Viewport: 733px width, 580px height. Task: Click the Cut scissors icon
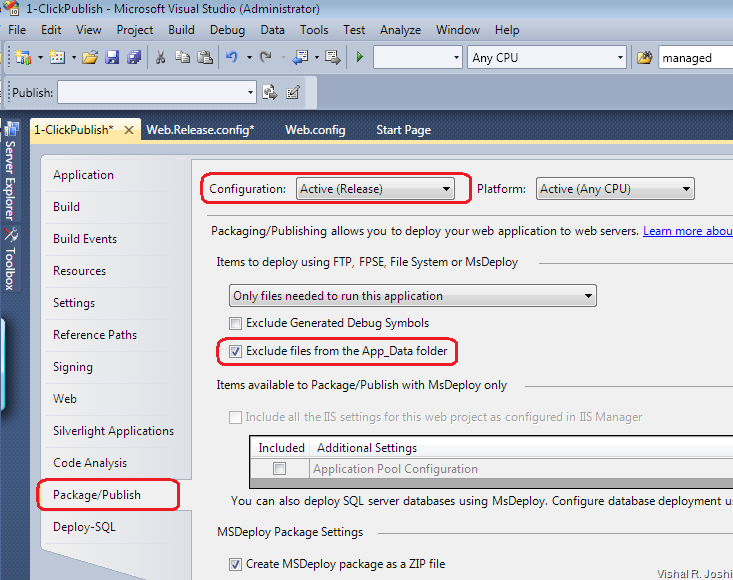click(160, 58)
